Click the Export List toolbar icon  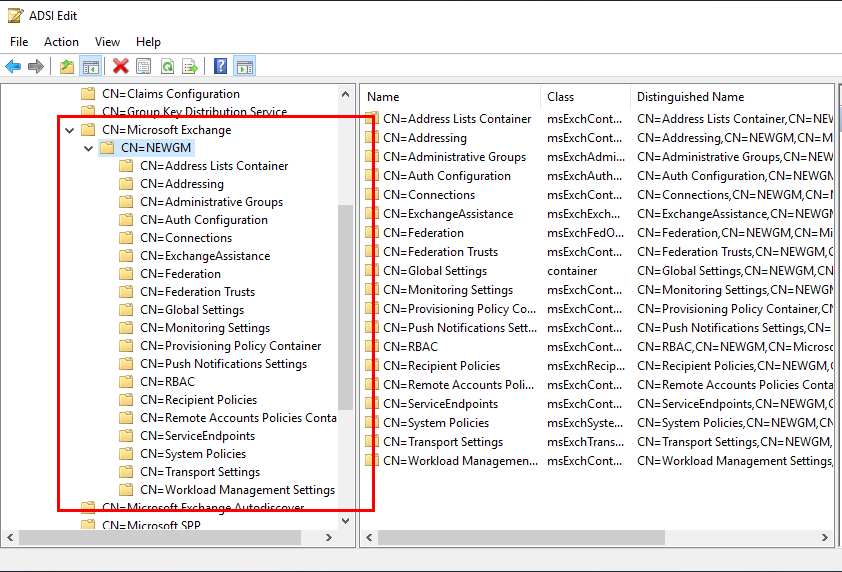coord(190,67)
